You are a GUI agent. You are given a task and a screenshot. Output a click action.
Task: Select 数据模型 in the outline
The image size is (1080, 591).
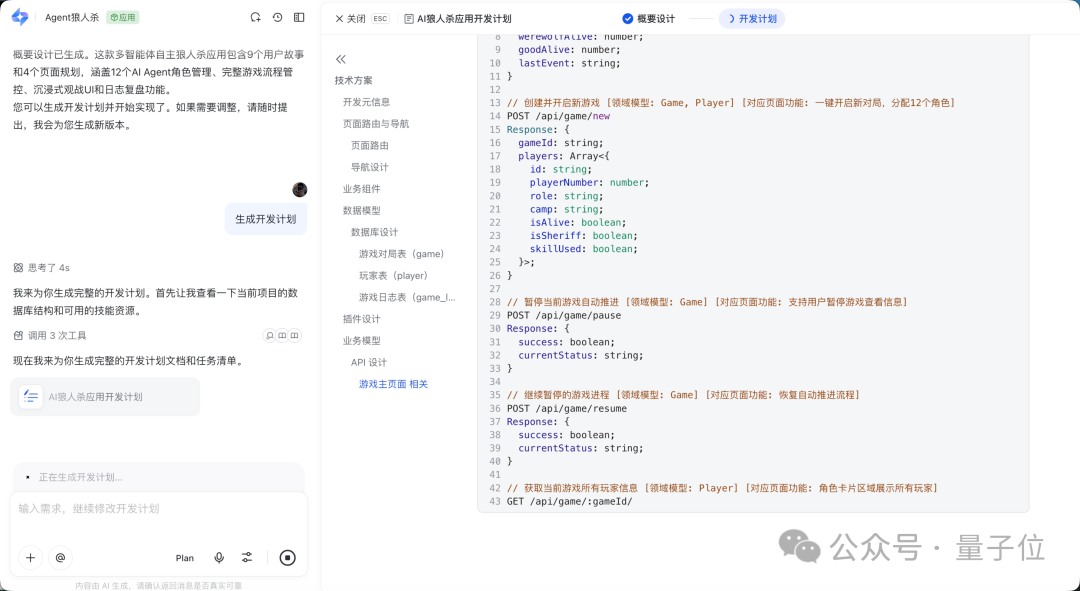pyautogui.click(x=362, y=211)
